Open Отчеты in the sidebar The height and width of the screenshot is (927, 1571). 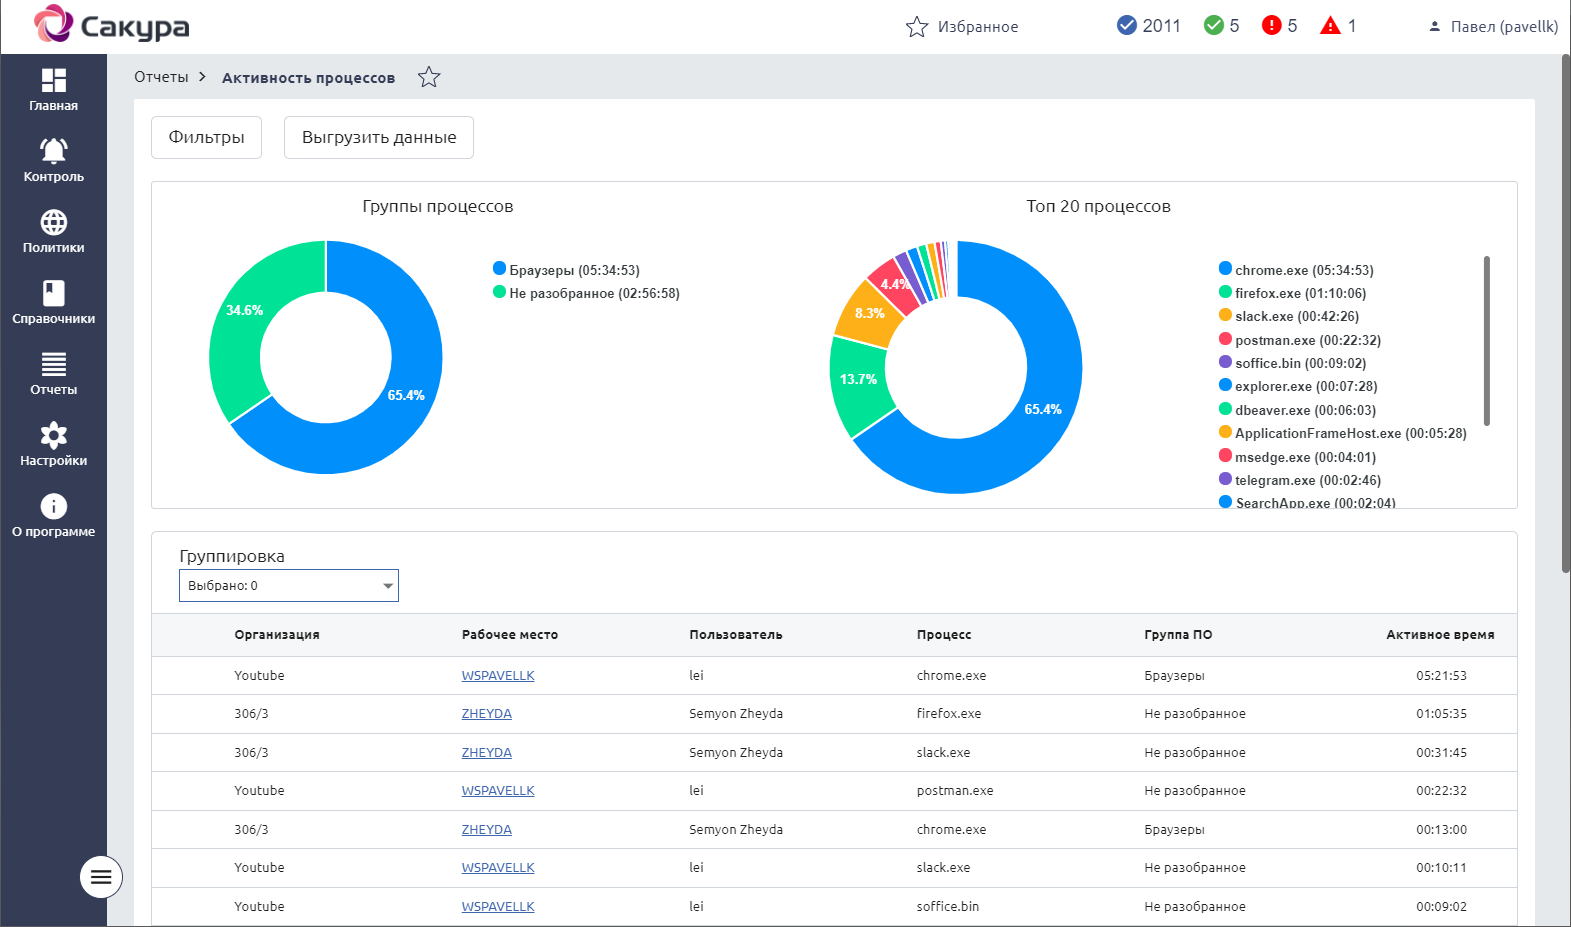(53, 364)
